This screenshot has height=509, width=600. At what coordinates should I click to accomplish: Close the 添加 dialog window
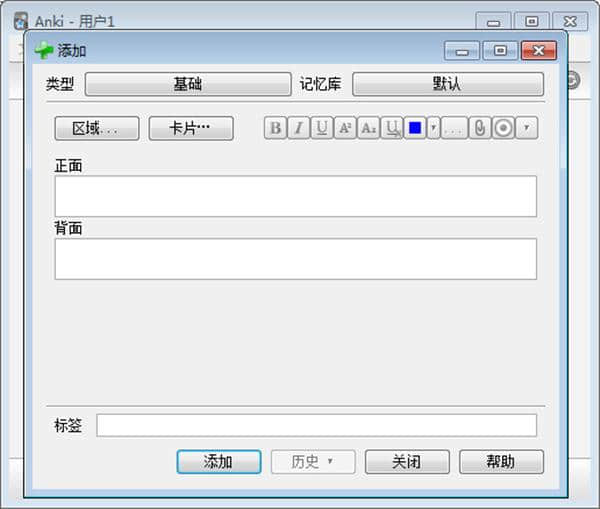(x=539, y=51)
